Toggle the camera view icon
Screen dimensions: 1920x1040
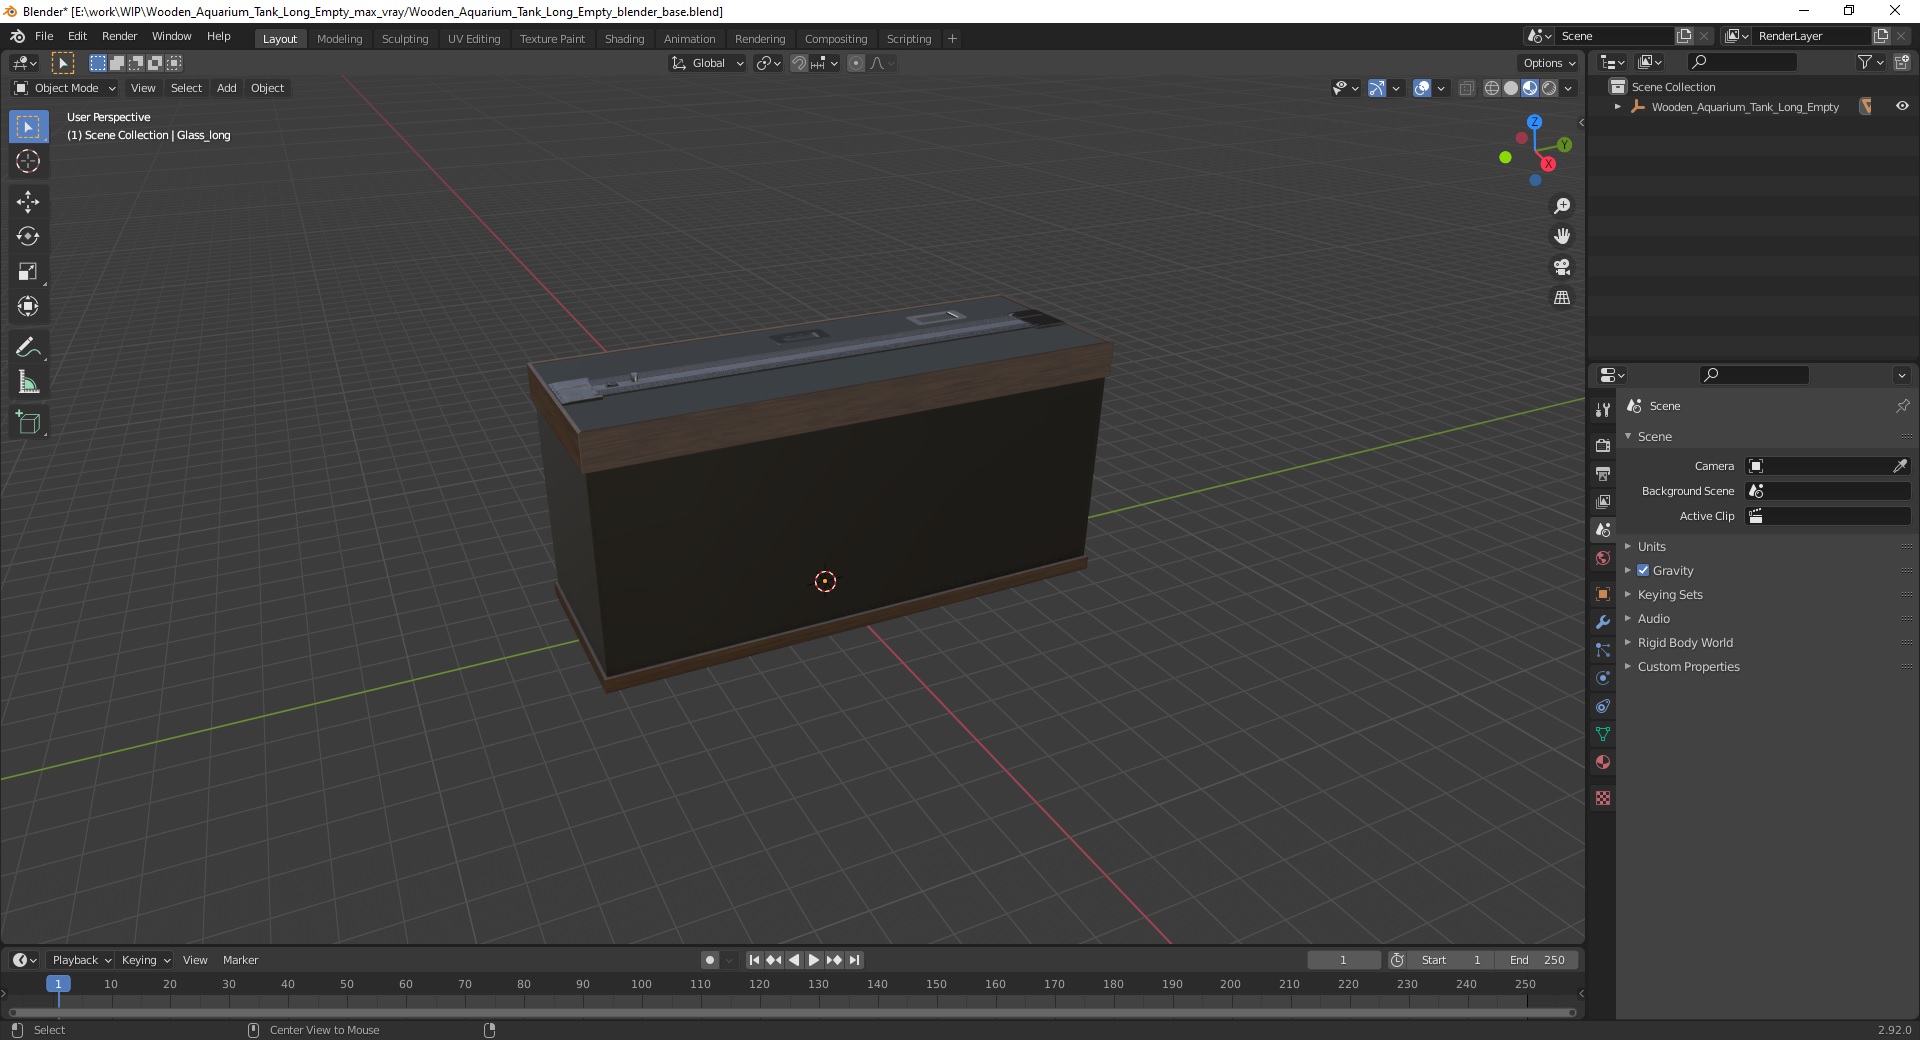pos(1562,267)
